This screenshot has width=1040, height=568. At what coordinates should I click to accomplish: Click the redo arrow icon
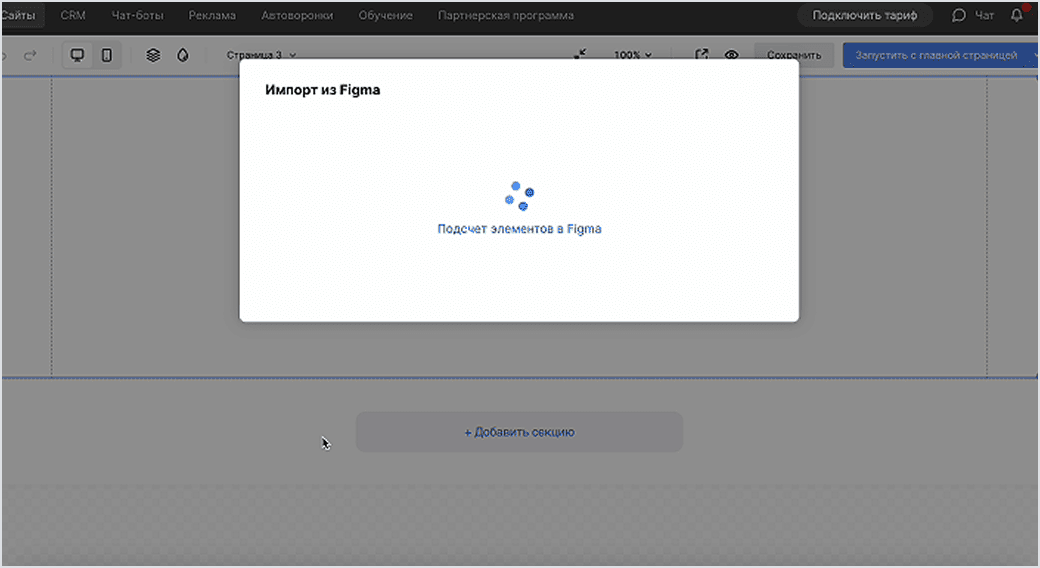[30, 55]
